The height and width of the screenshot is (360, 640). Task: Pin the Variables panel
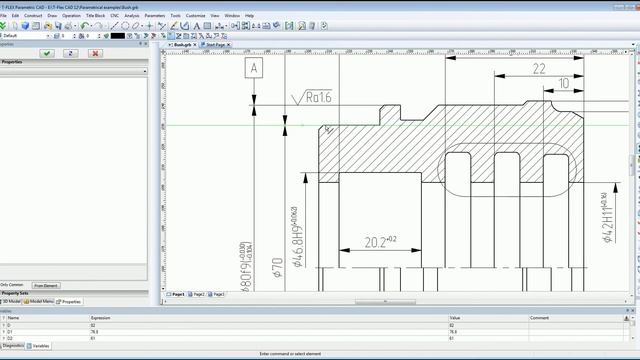[x=627, y=311]
